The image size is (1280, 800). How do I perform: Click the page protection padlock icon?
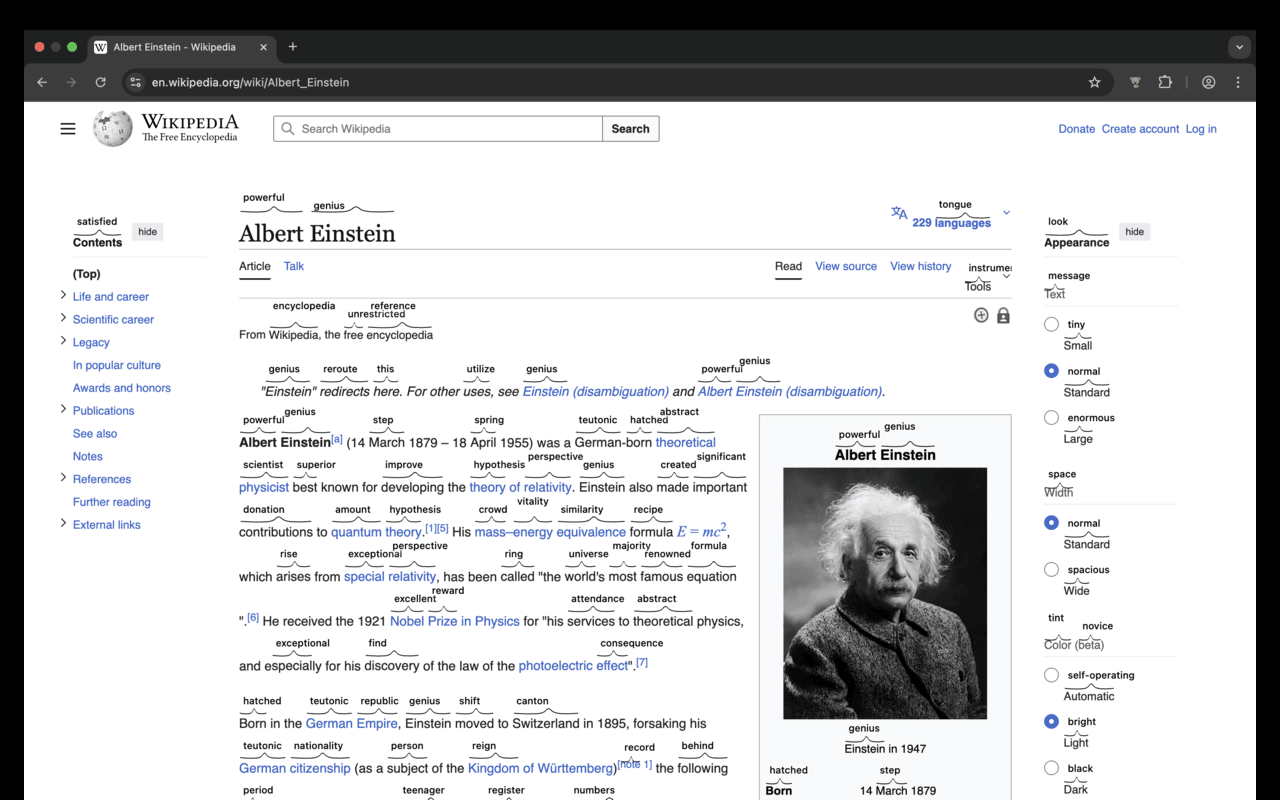tap(1003, 315)
